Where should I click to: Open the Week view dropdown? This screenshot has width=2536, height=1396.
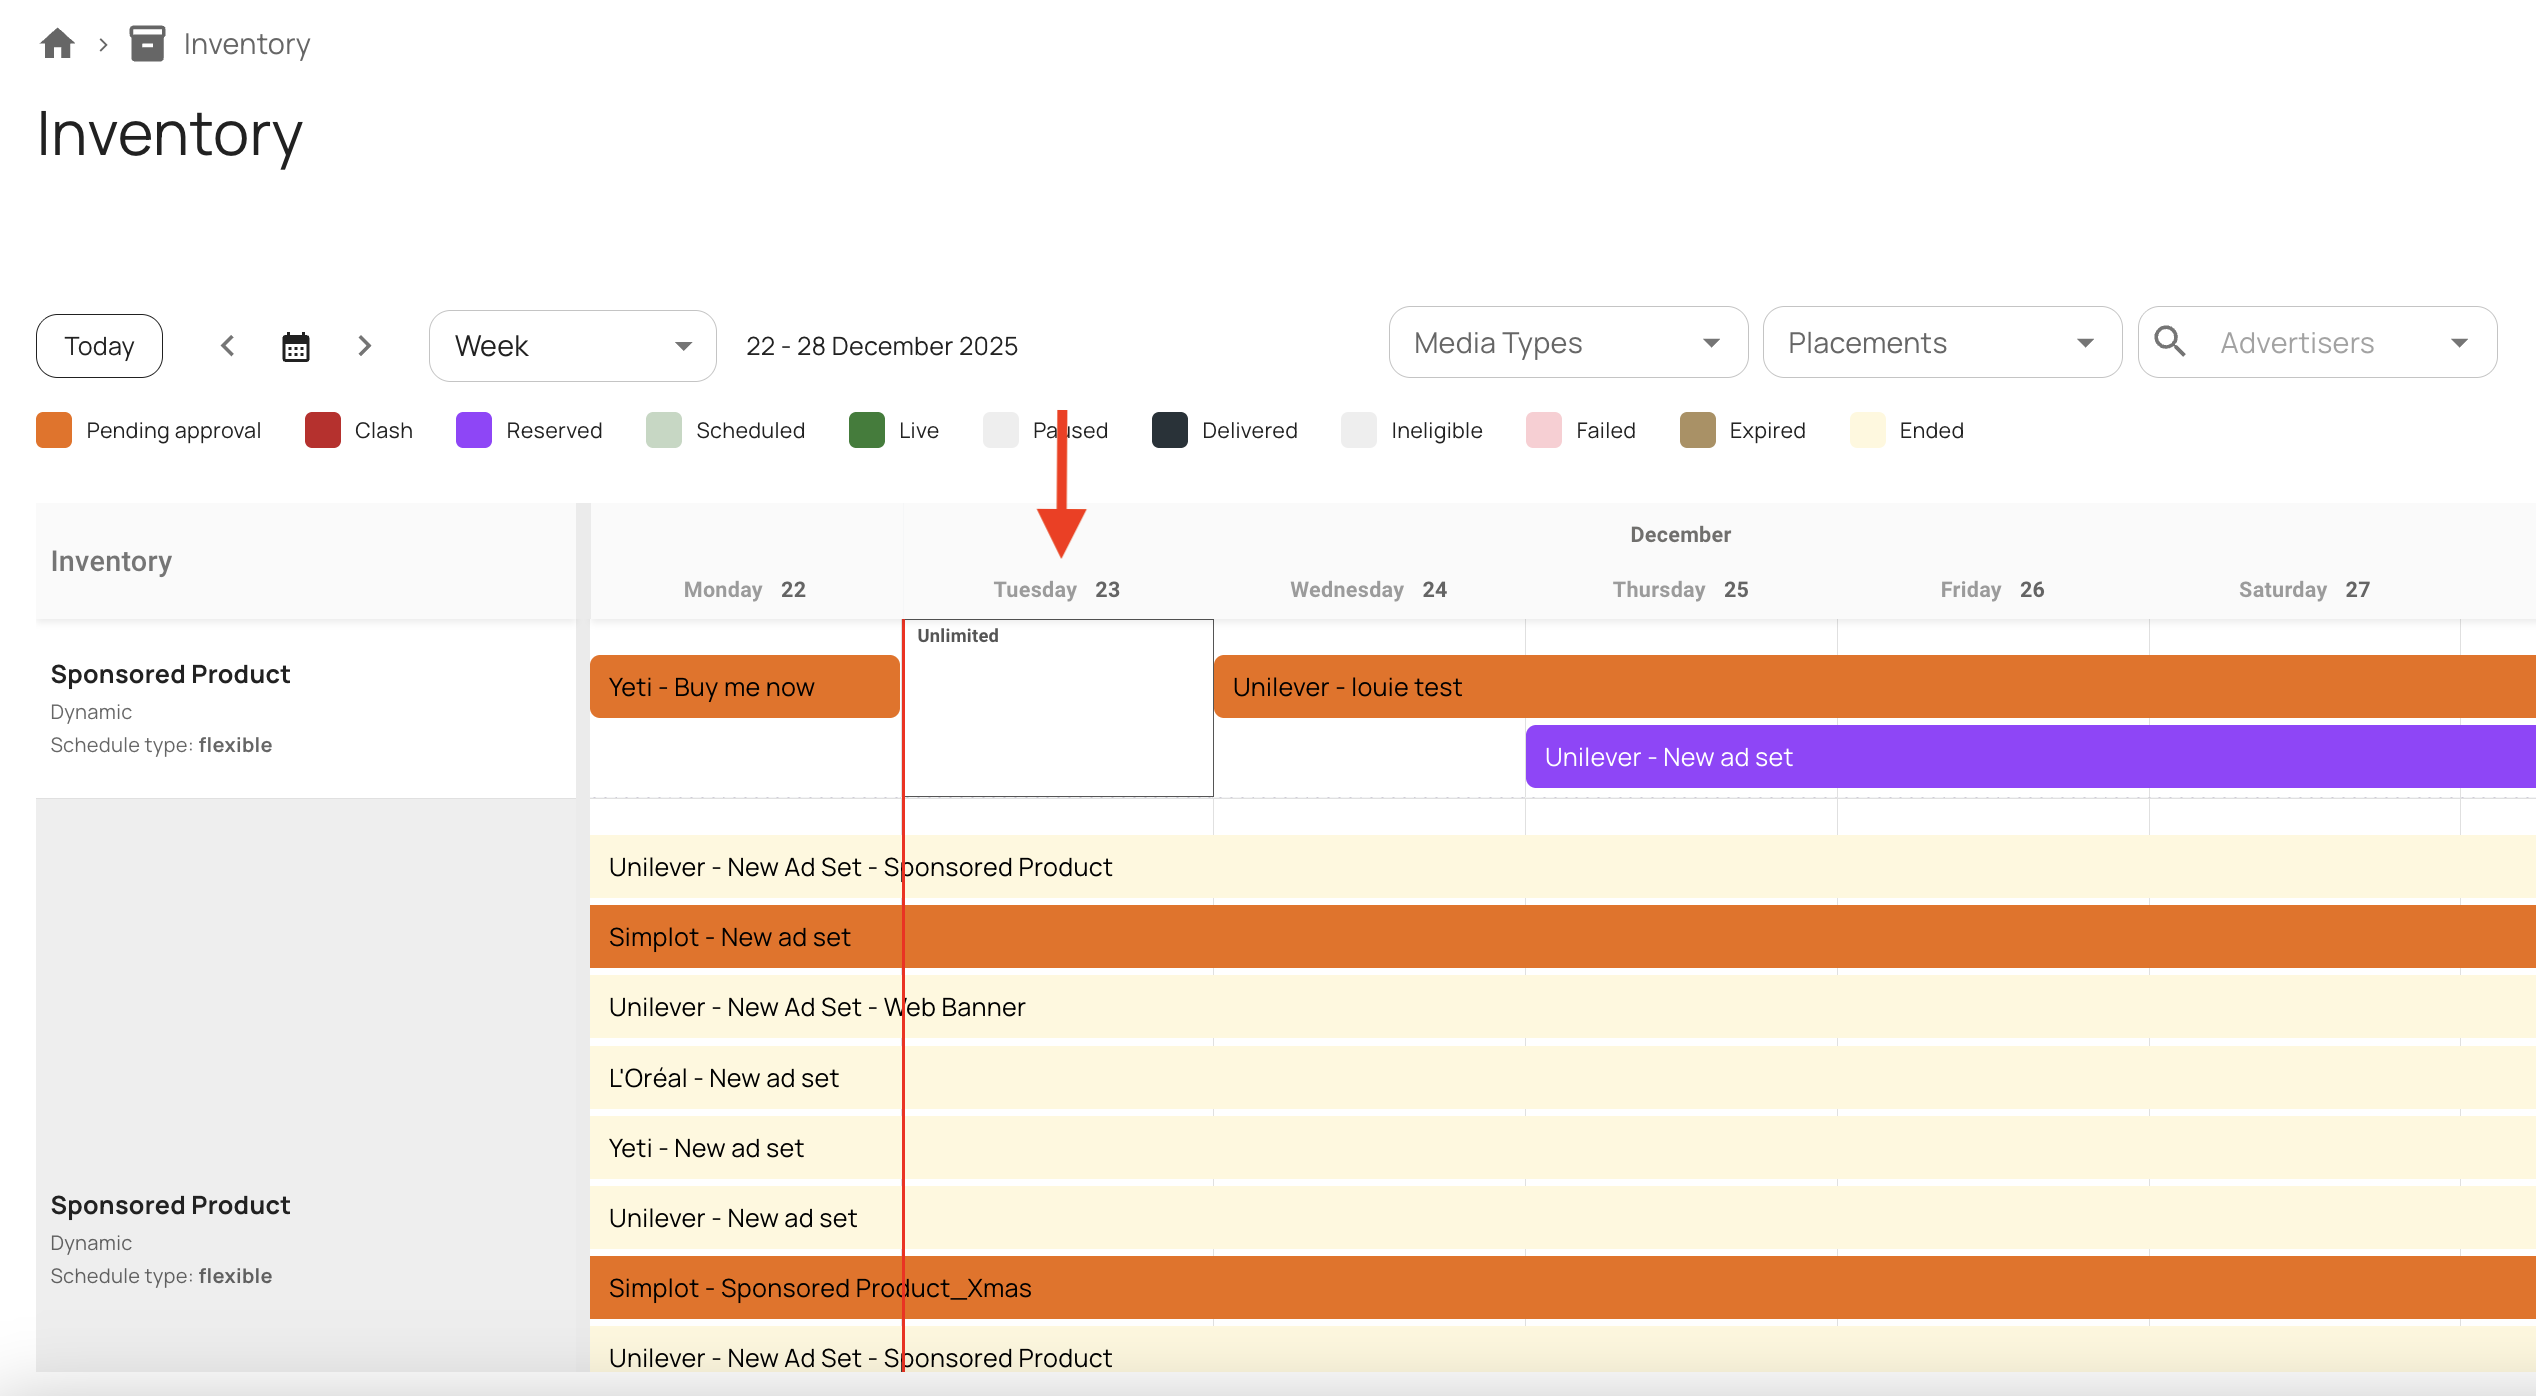click(x=572, y=346)
